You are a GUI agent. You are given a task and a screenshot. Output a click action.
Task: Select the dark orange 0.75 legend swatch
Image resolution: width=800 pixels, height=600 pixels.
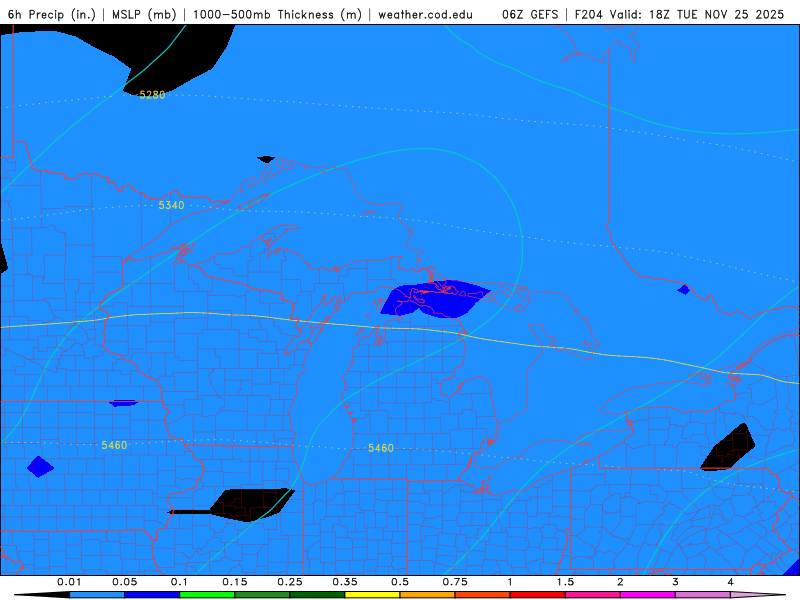(x=483, y=595)
